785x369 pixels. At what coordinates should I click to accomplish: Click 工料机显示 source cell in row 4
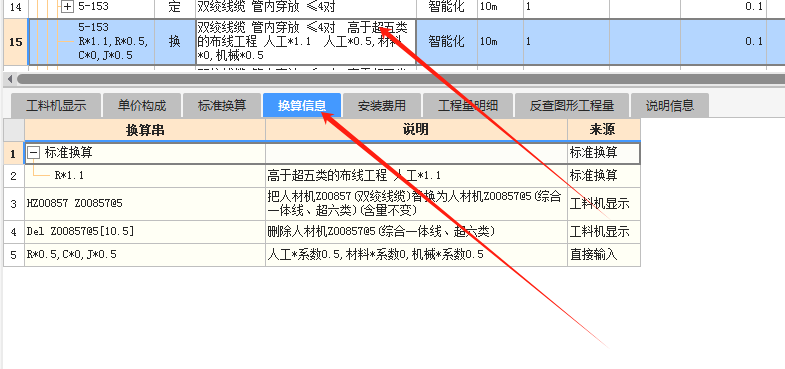tap(604, 232)
